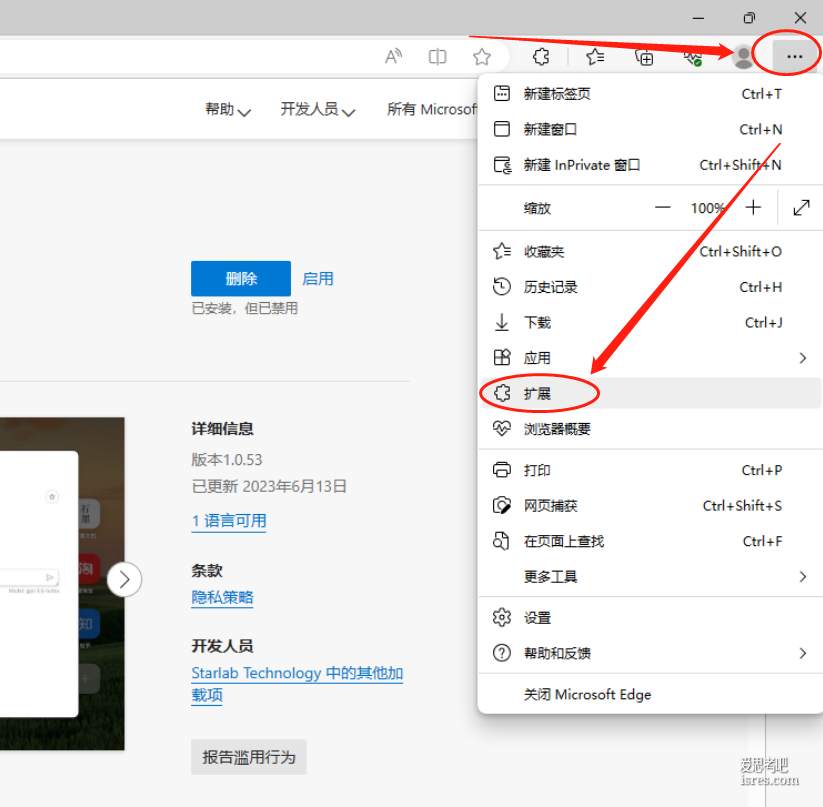Screen dimensions: 823x807
Task: Choose 关闭 Microsoft Edge
Action: coord(650,694)
